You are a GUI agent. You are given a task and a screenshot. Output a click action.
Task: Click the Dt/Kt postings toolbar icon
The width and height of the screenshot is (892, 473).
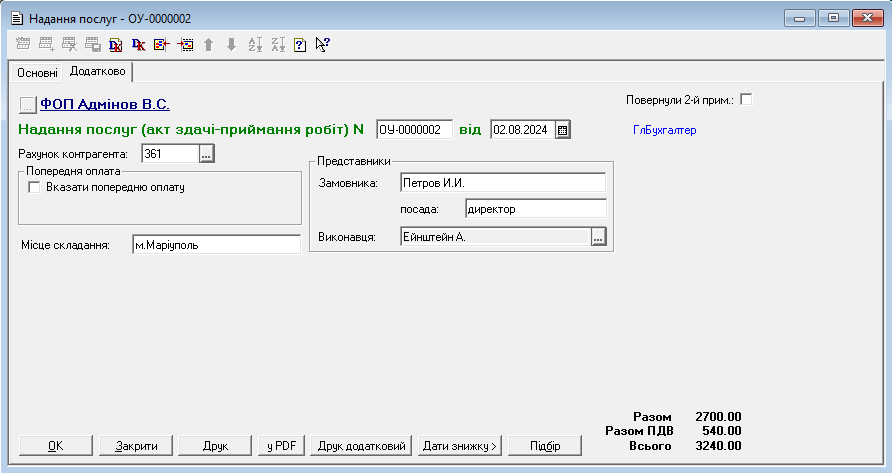point(116,44)
